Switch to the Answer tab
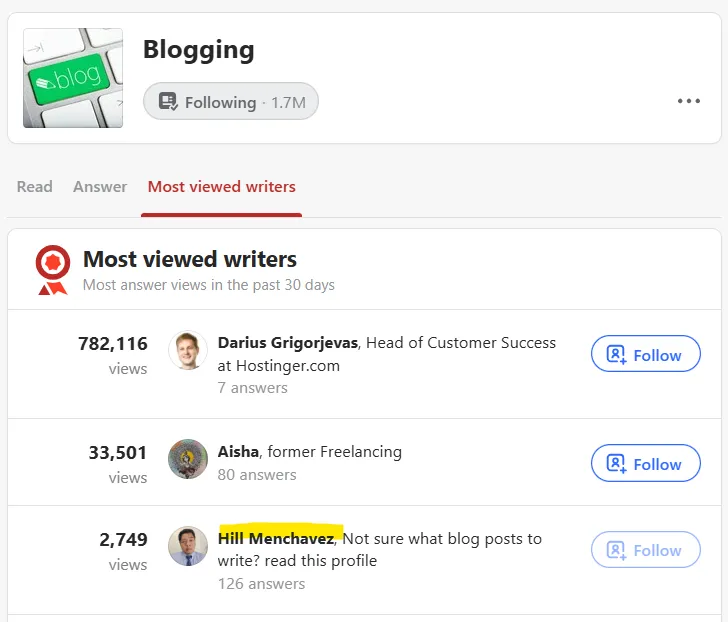This screenshot has width=728, height=622. 100,187
